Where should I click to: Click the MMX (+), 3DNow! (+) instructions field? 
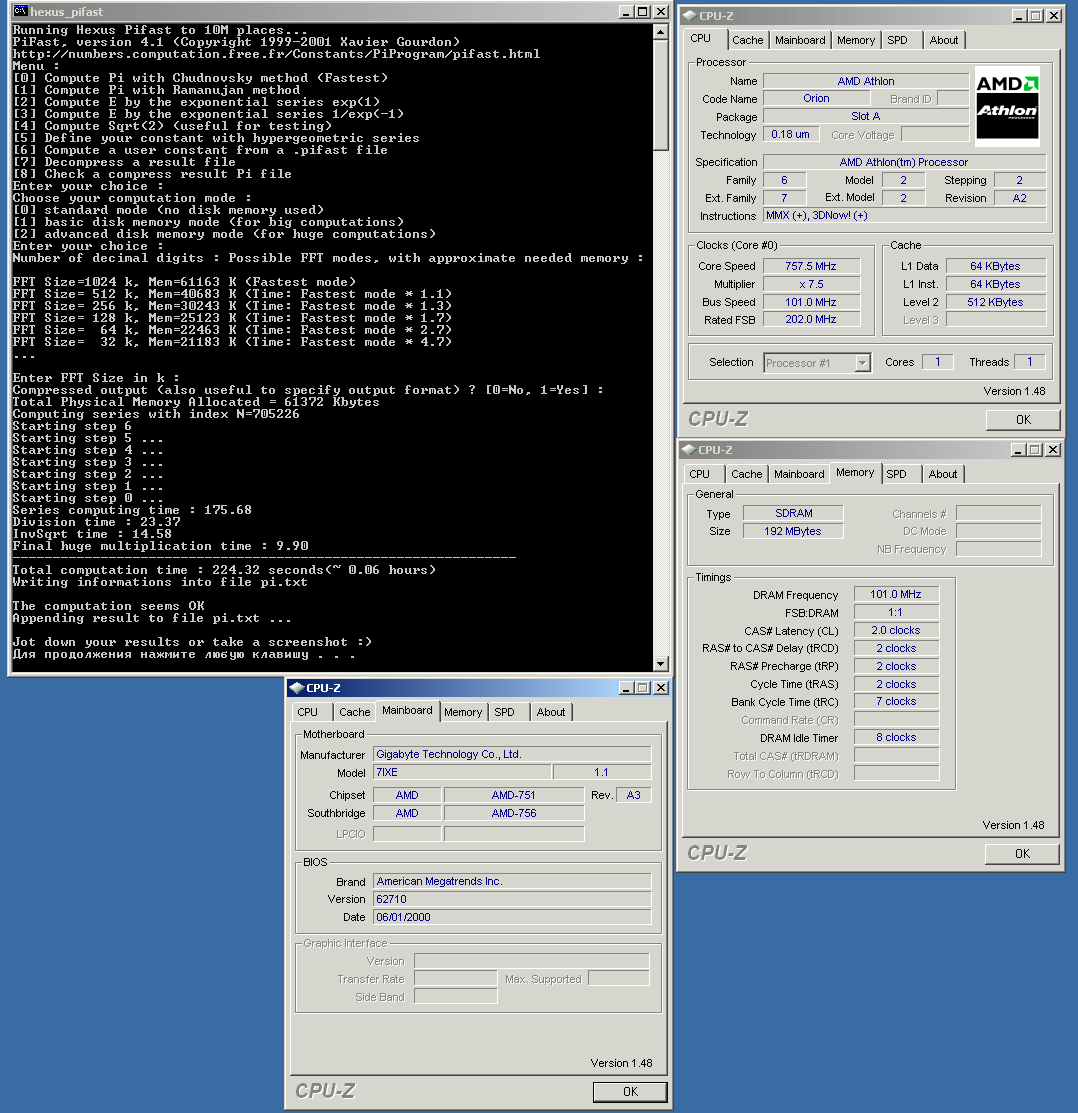tap(904, 215)
